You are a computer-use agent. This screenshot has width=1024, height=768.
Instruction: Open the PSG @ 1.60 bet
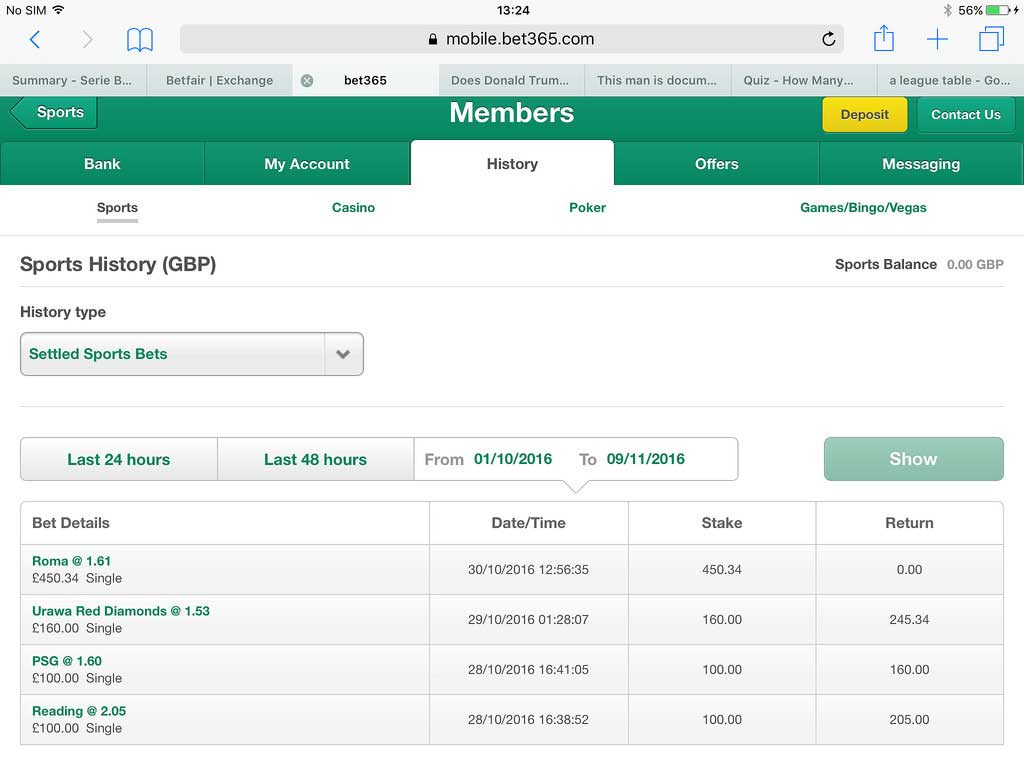[x=67, y=661]
